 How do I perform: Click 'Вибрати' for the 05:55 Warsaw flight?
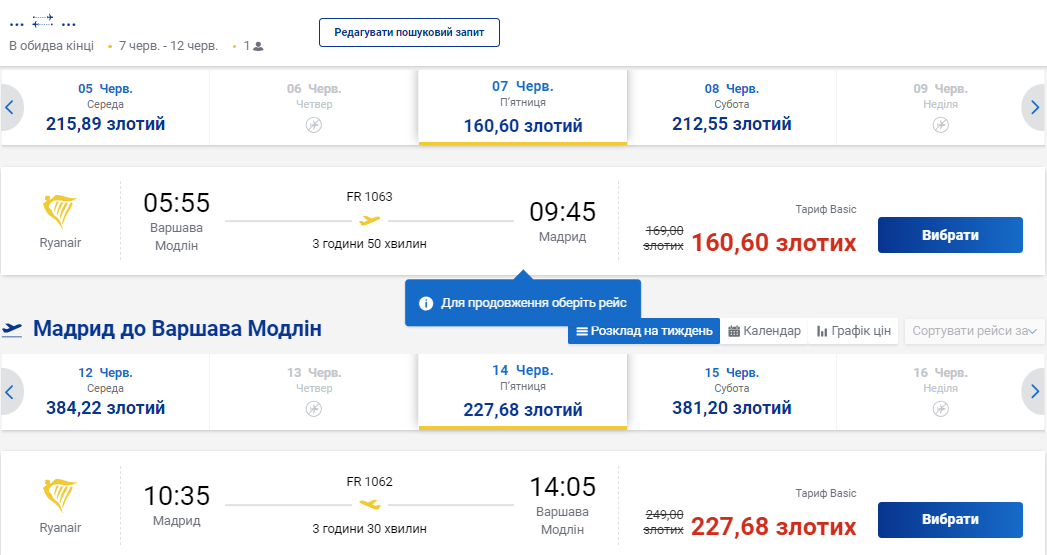coord(949,236)
